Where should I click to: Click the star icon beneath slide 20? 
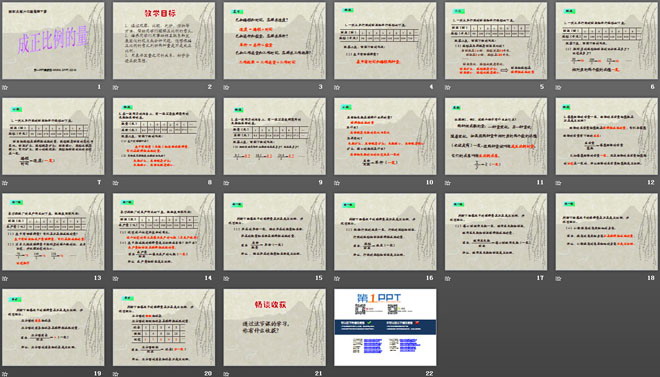116,374
